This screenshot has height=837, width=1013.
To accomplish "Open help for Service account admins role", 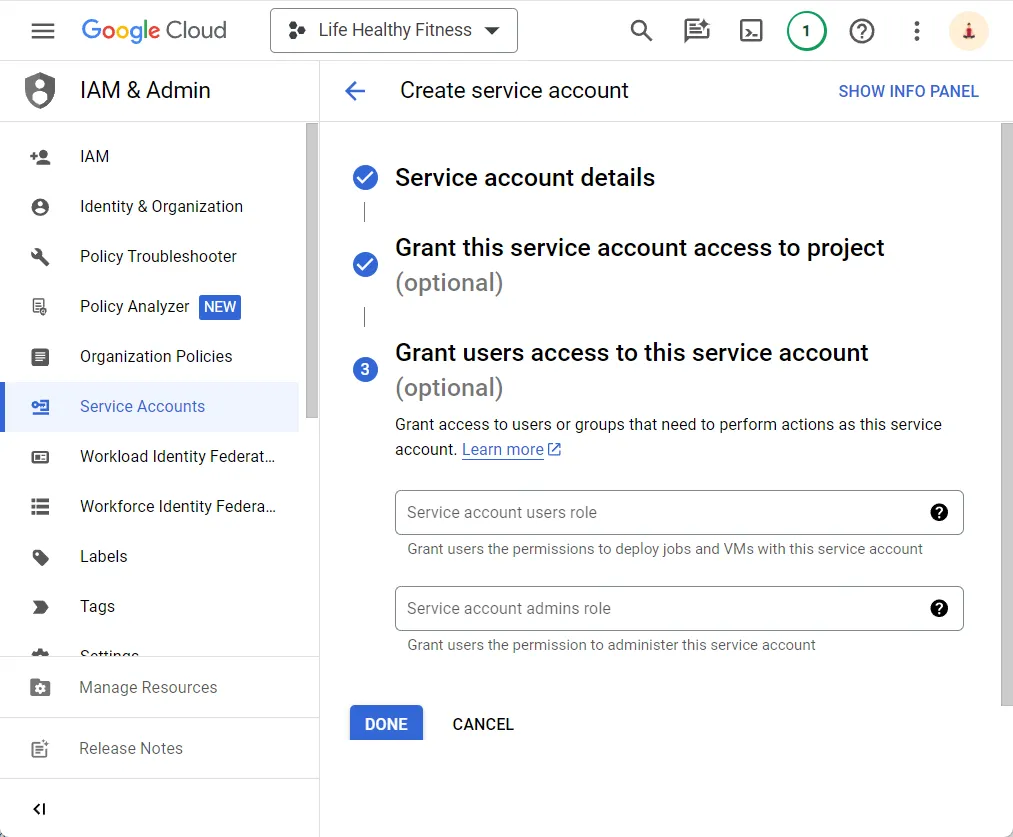I will [x=939, y=608].
